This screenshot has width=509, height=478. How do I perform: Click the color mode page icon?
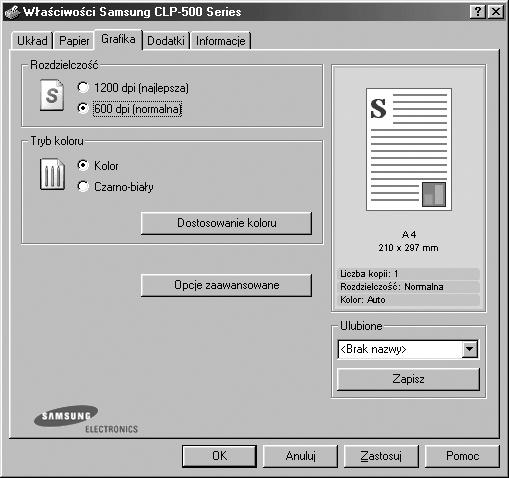click(x=52, y=174)
